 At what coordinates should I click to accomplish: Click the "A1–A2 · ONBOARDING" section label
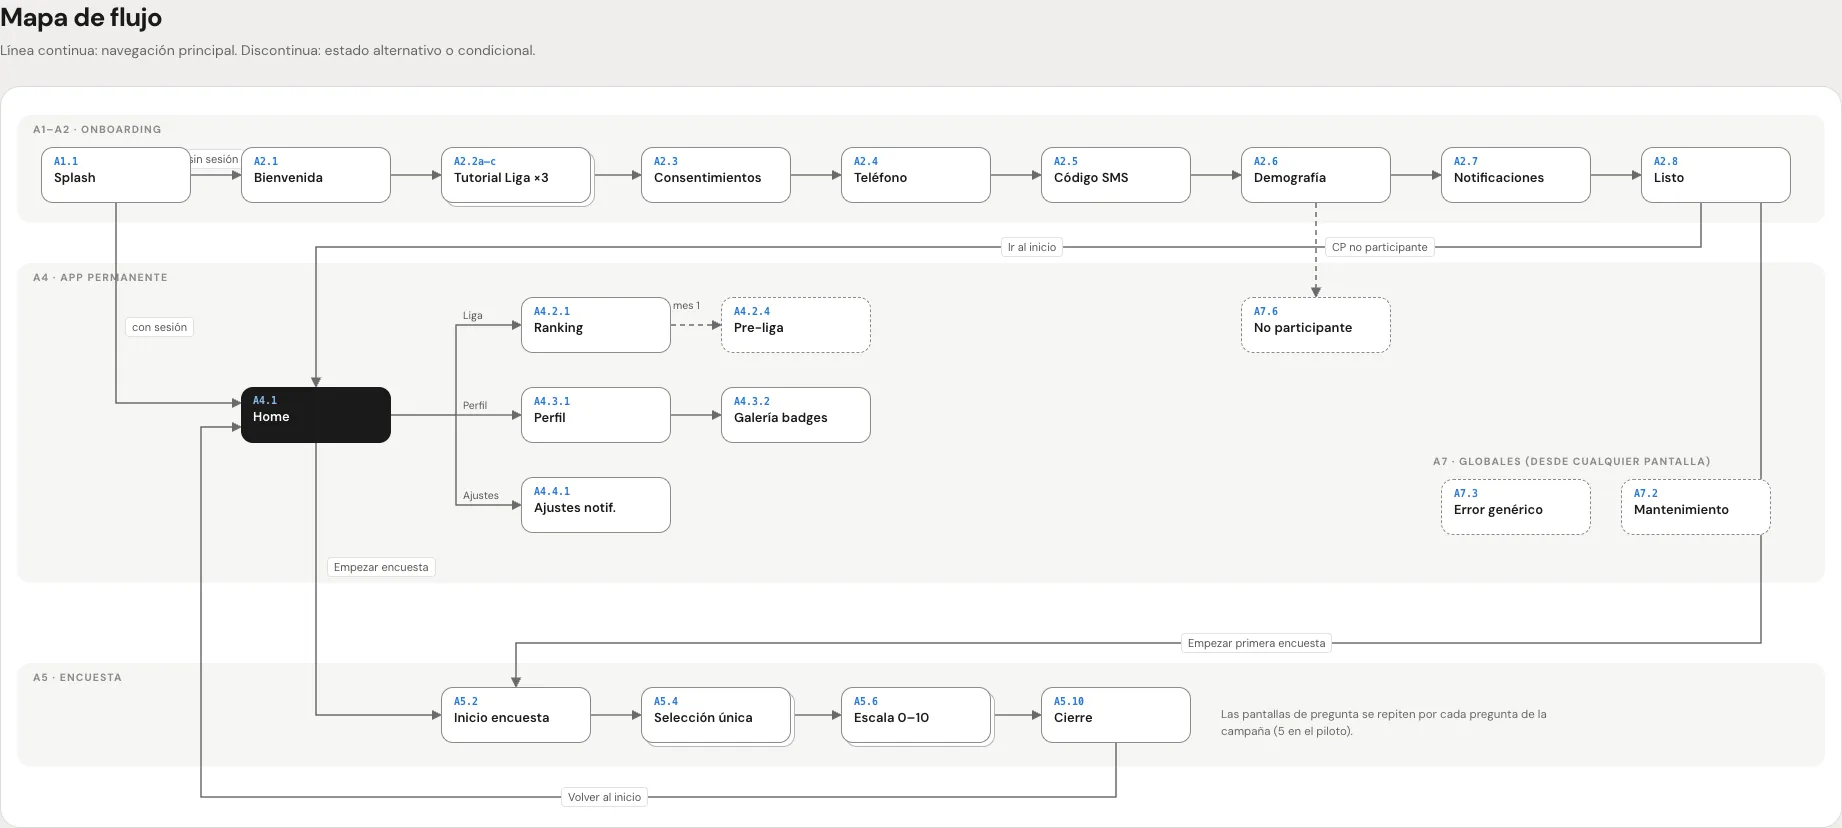click(97, 129)
